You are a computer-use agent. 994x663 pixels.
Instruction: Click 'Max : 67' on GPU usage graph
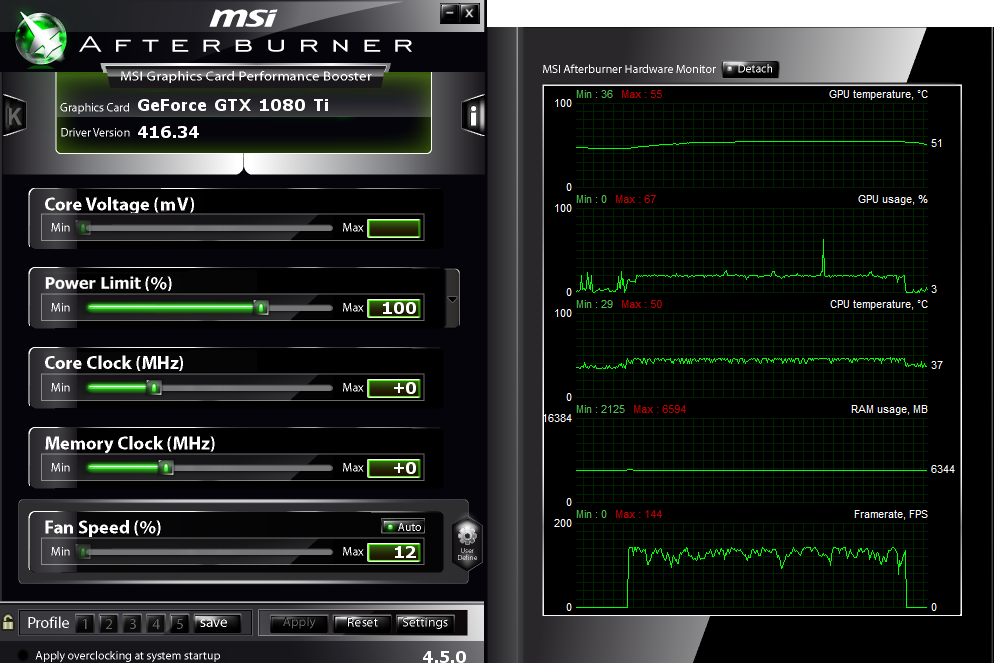[x=636, y=200]
